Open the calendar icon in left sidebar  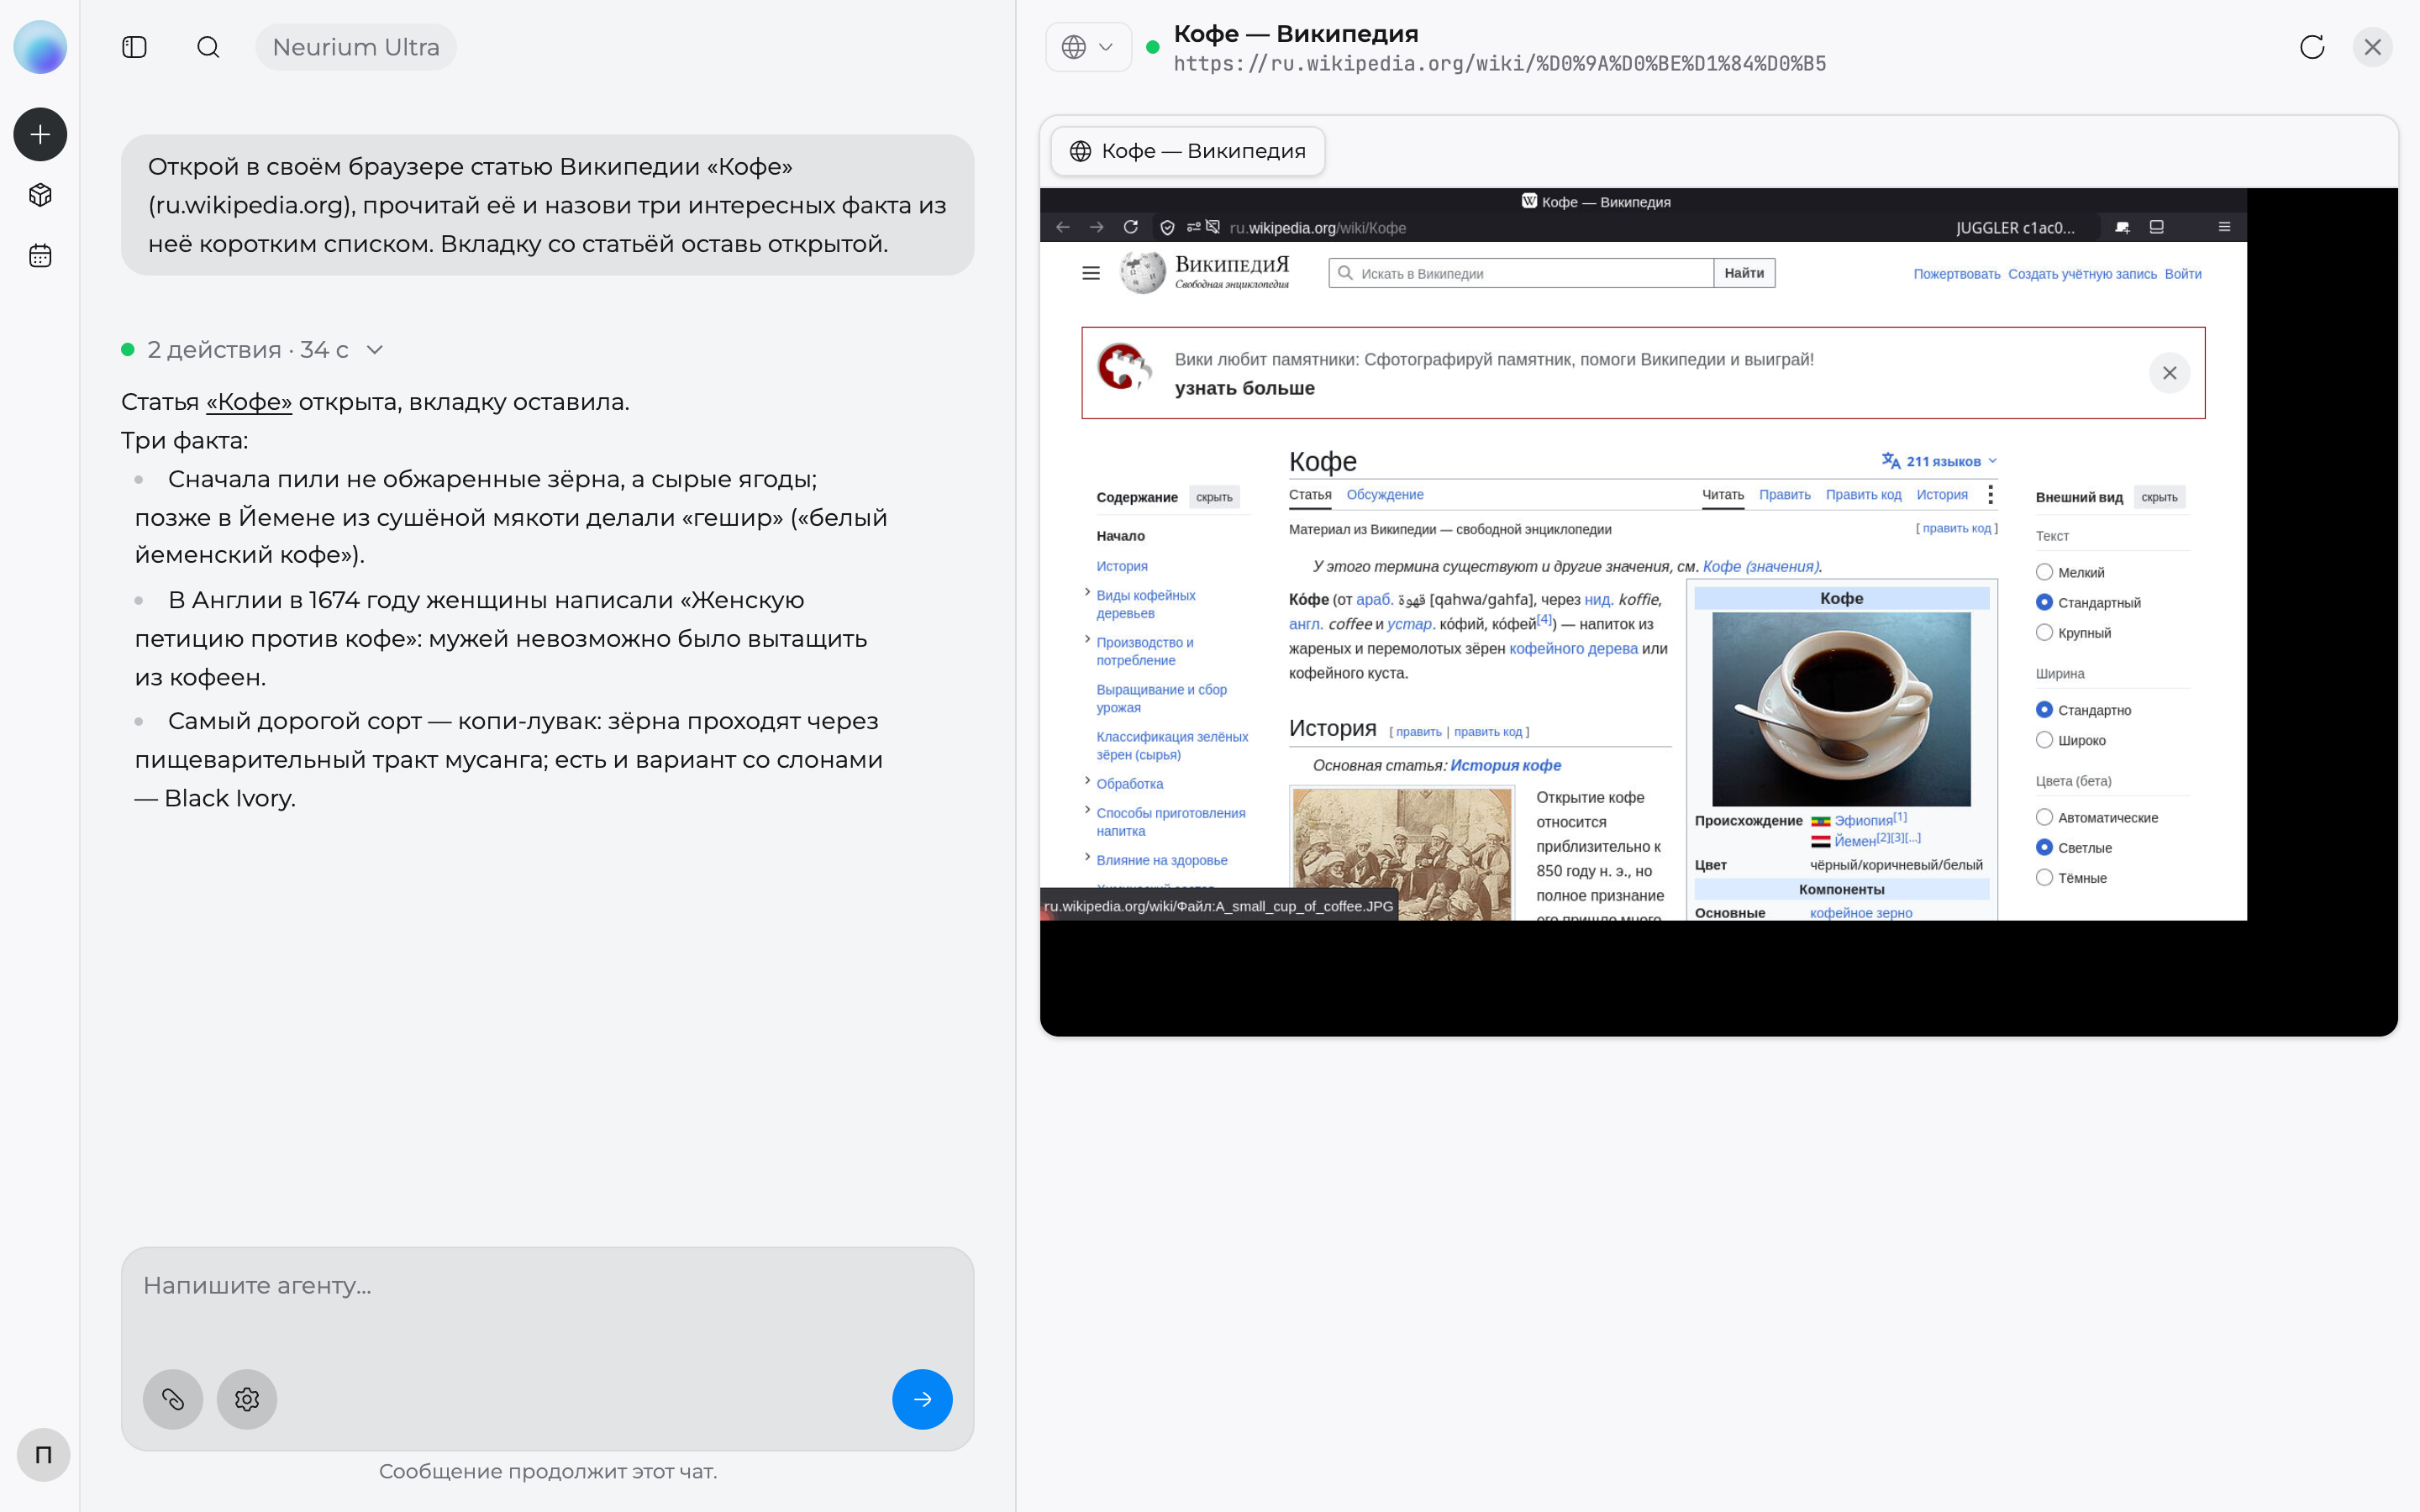point(40,256)
